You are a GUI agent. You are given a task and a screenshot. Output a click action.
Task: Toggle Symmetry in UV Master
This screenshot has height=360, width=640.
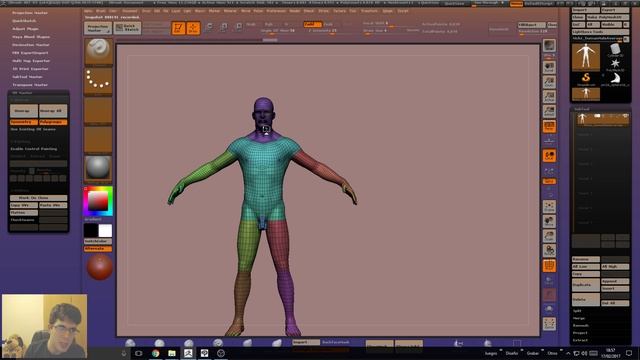click(x=24, y=122)
